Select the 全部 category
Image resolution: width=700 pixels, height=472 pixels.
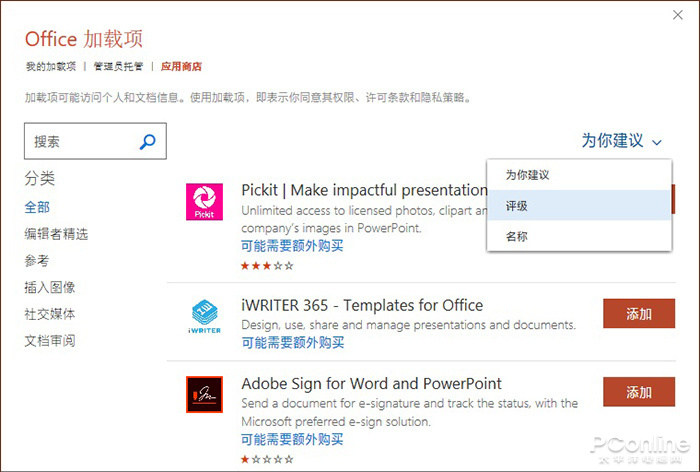pyautogui.click(x=37, y=207)
